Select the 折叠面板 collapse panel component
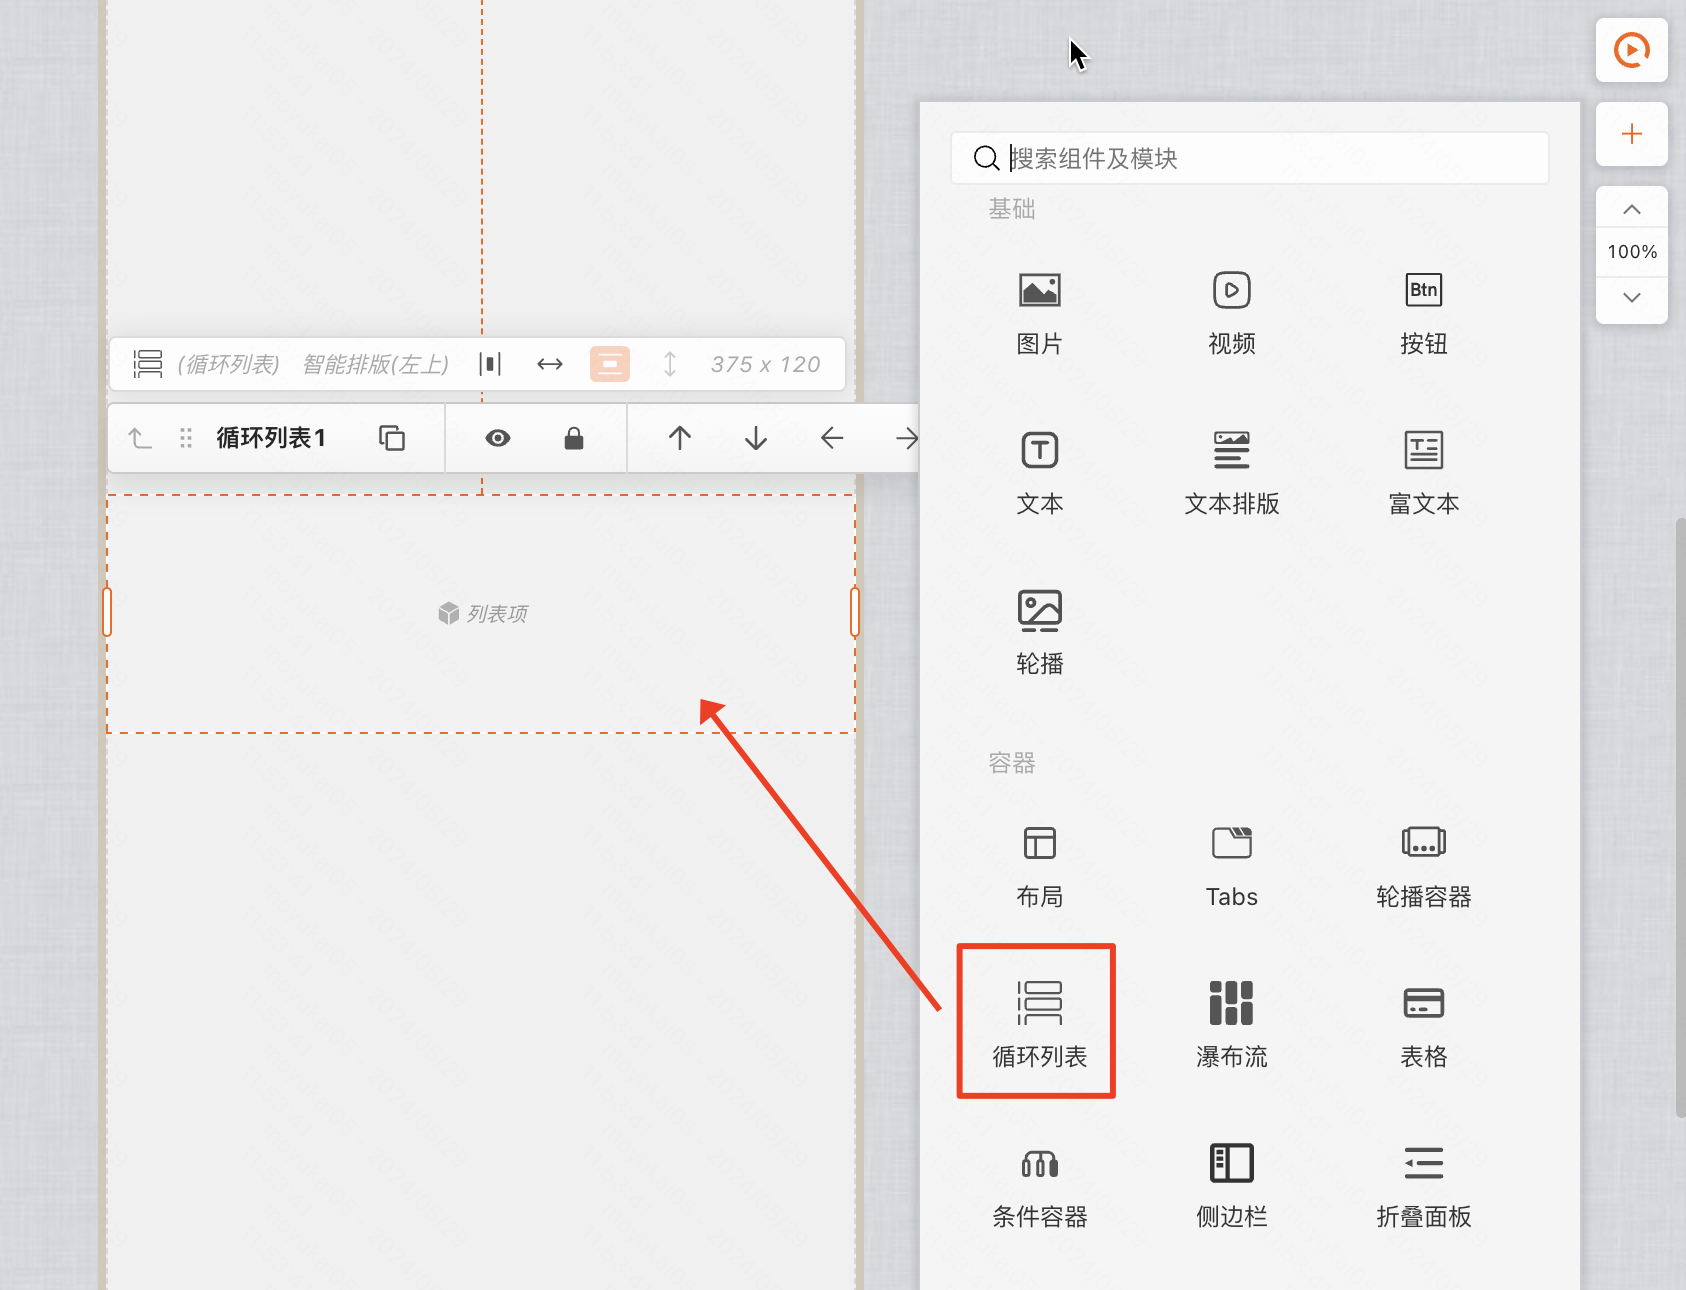This screenshot has width=1686, height=1290. coord(1423,1187)
